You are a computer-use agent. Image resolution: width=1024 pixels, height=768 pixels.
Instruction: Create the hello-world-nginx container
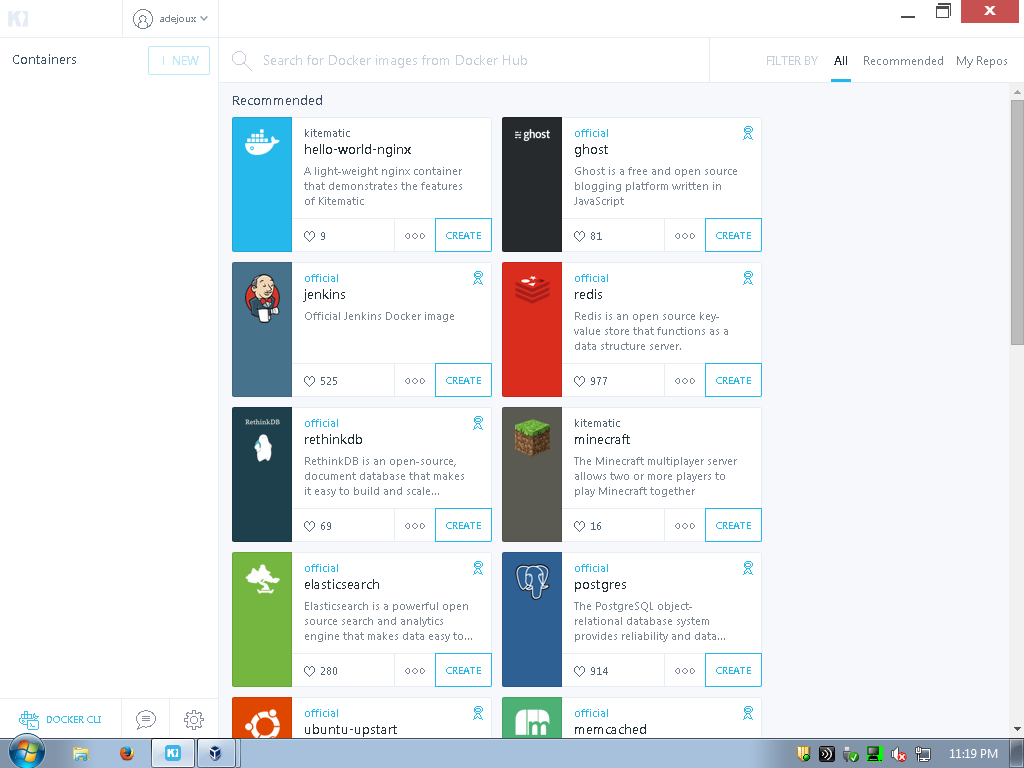[463, 235]
